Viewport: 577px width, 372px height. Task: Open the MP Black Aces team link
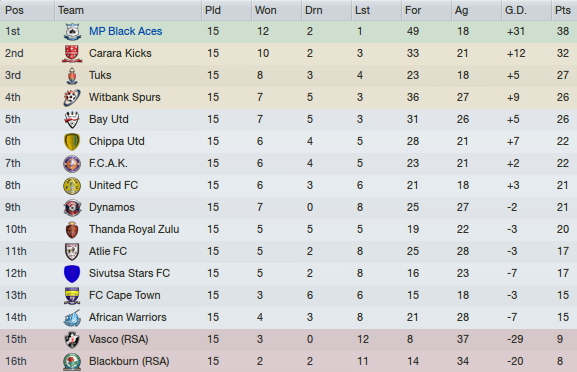tap(125, 31)
